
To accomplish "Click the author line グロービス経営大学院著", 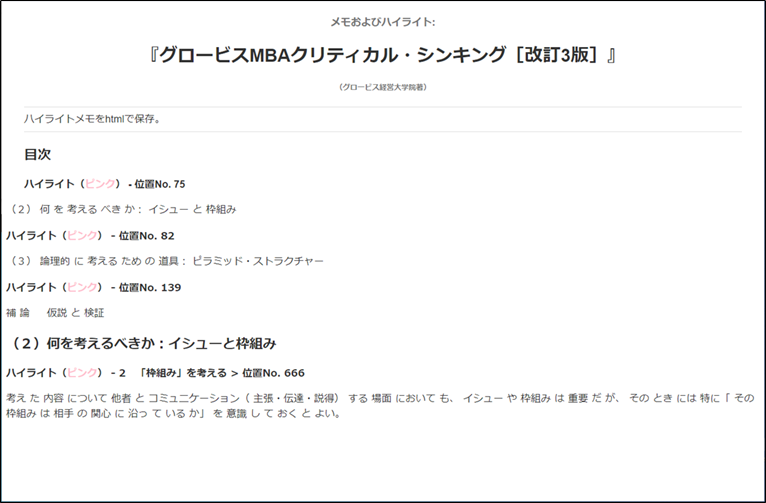I will 383,87.
